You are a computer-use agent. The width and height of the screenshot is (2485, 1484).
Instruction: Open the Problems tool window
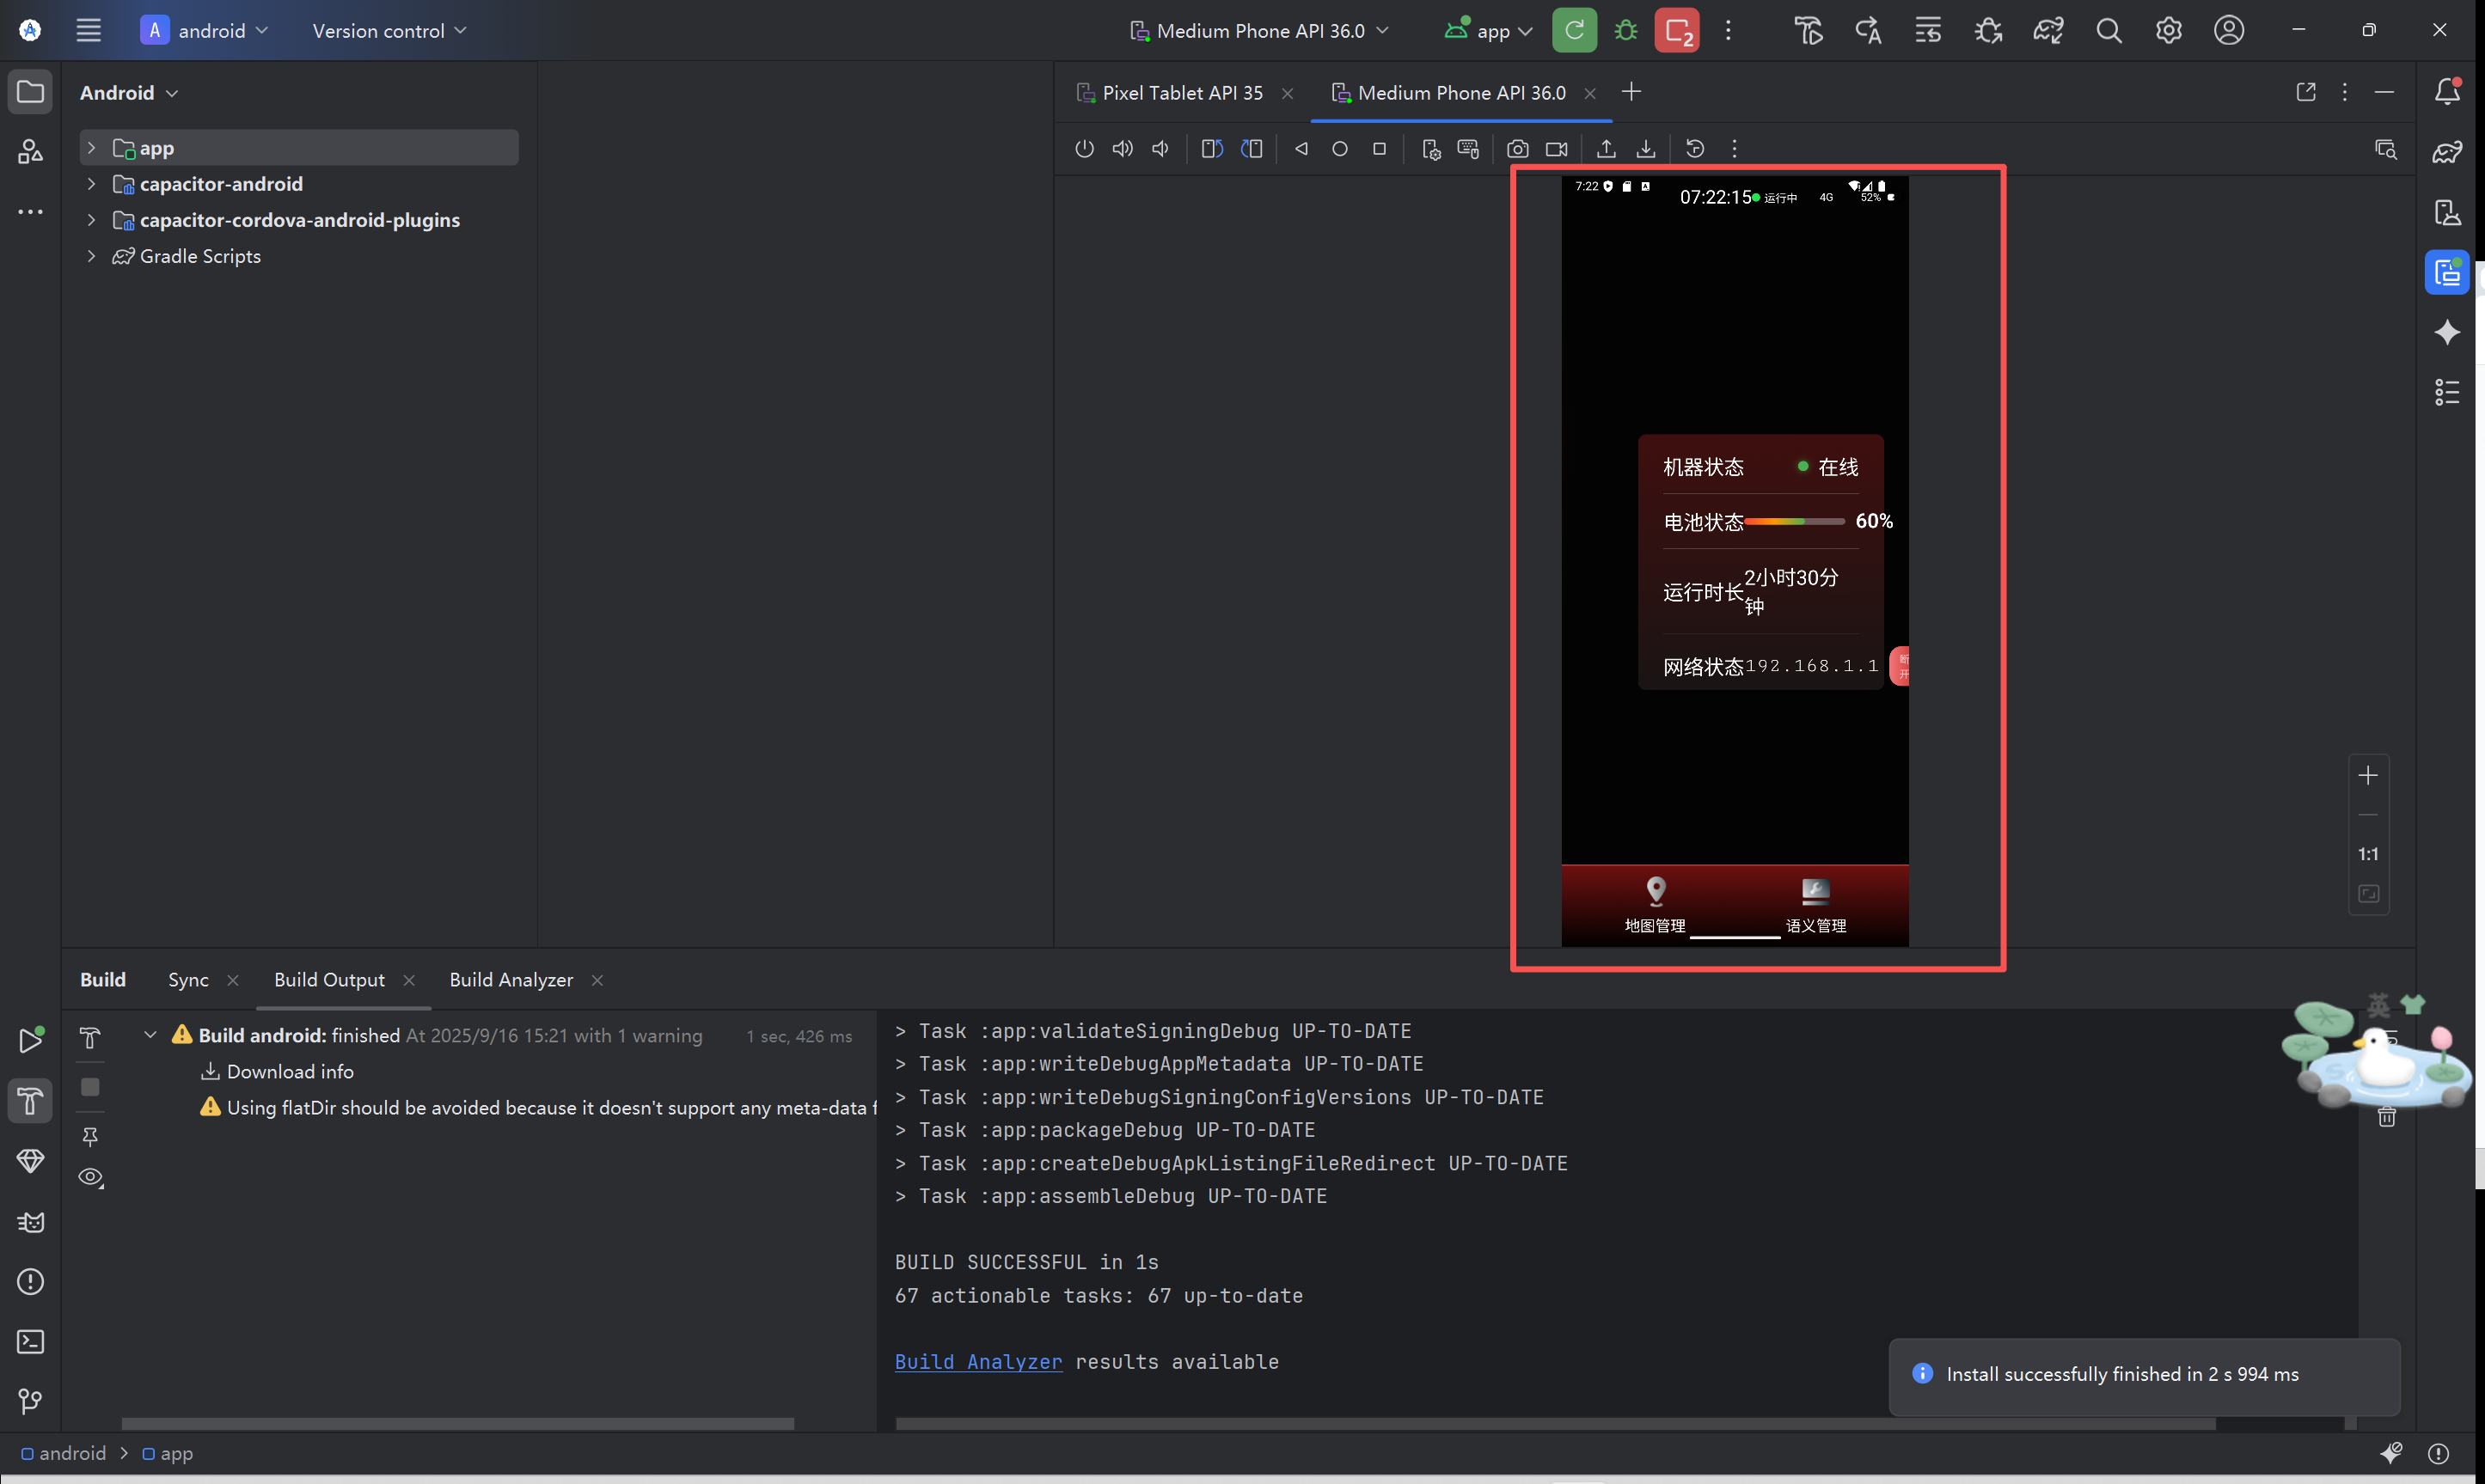click(30, 1281)
